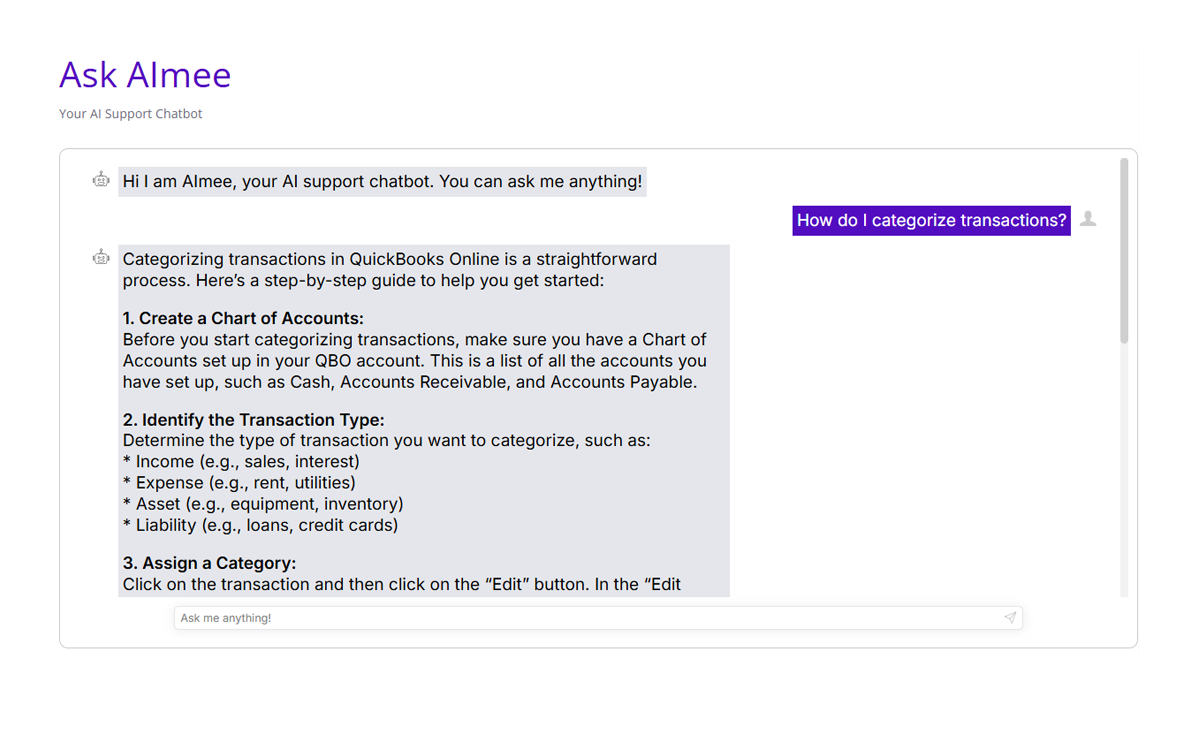1191x747 pixels.
Task: Click the "3. Assign a Category:" heading
Action: pos(209,563)
